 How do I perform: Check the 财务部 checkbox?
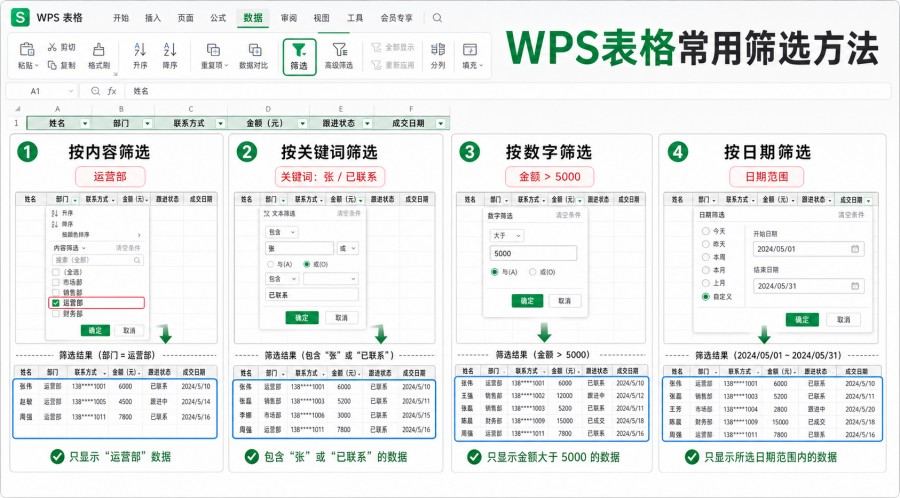tap(56, 314)
